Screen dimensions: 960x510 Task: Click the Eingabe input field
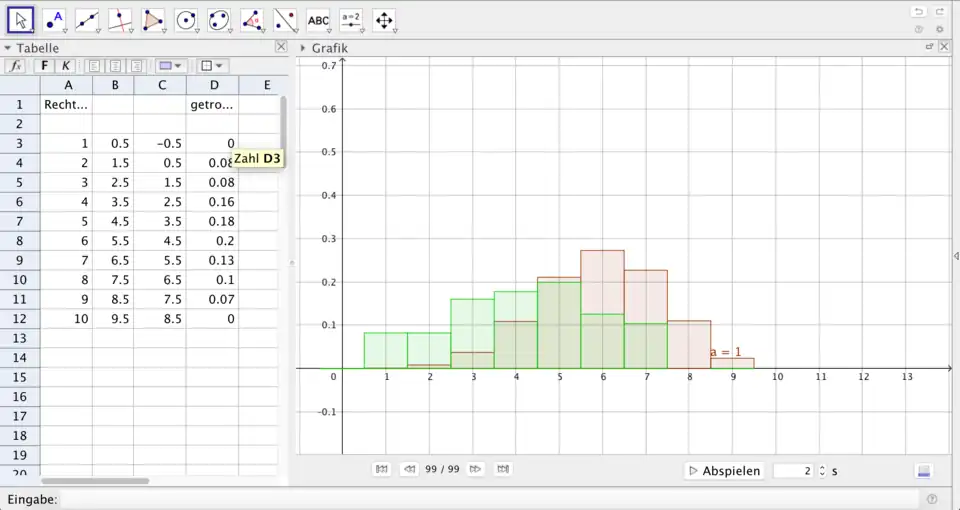tap(490, 499)
